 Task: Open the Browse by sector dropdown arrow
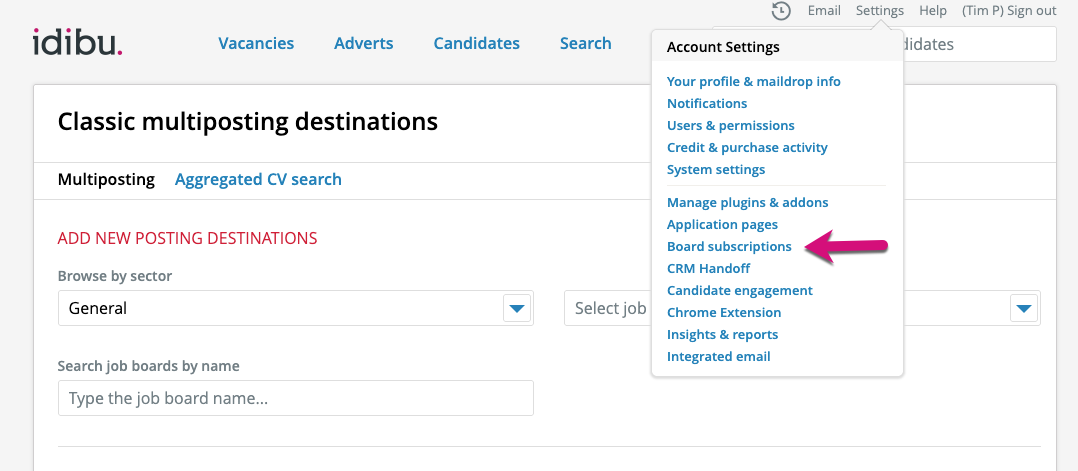coord(517,308)
